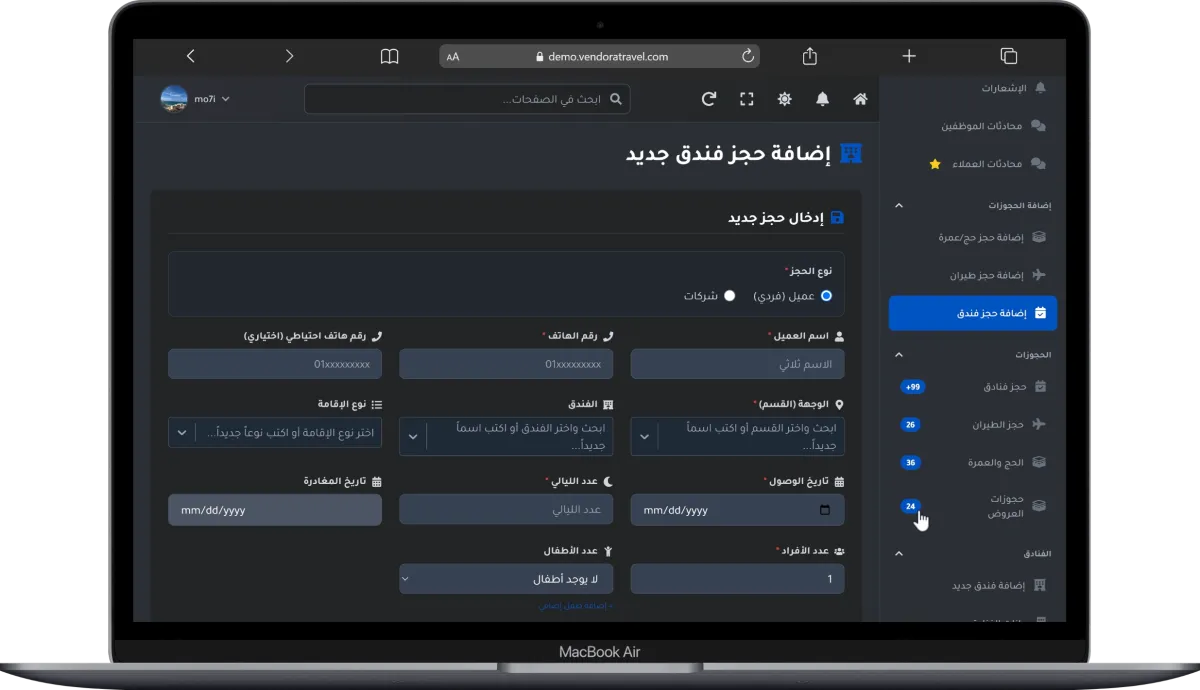Go forward in the browser
The width and height of the screenshot is (1200, 690).
tap(290, 56)
